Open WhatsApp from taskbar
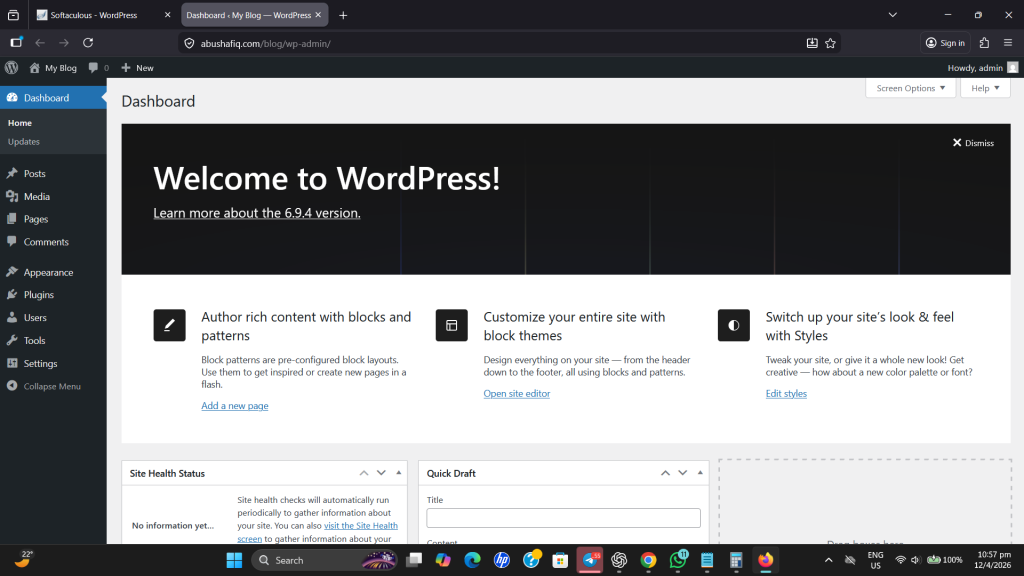1024x576 pixels. (678, 560)
